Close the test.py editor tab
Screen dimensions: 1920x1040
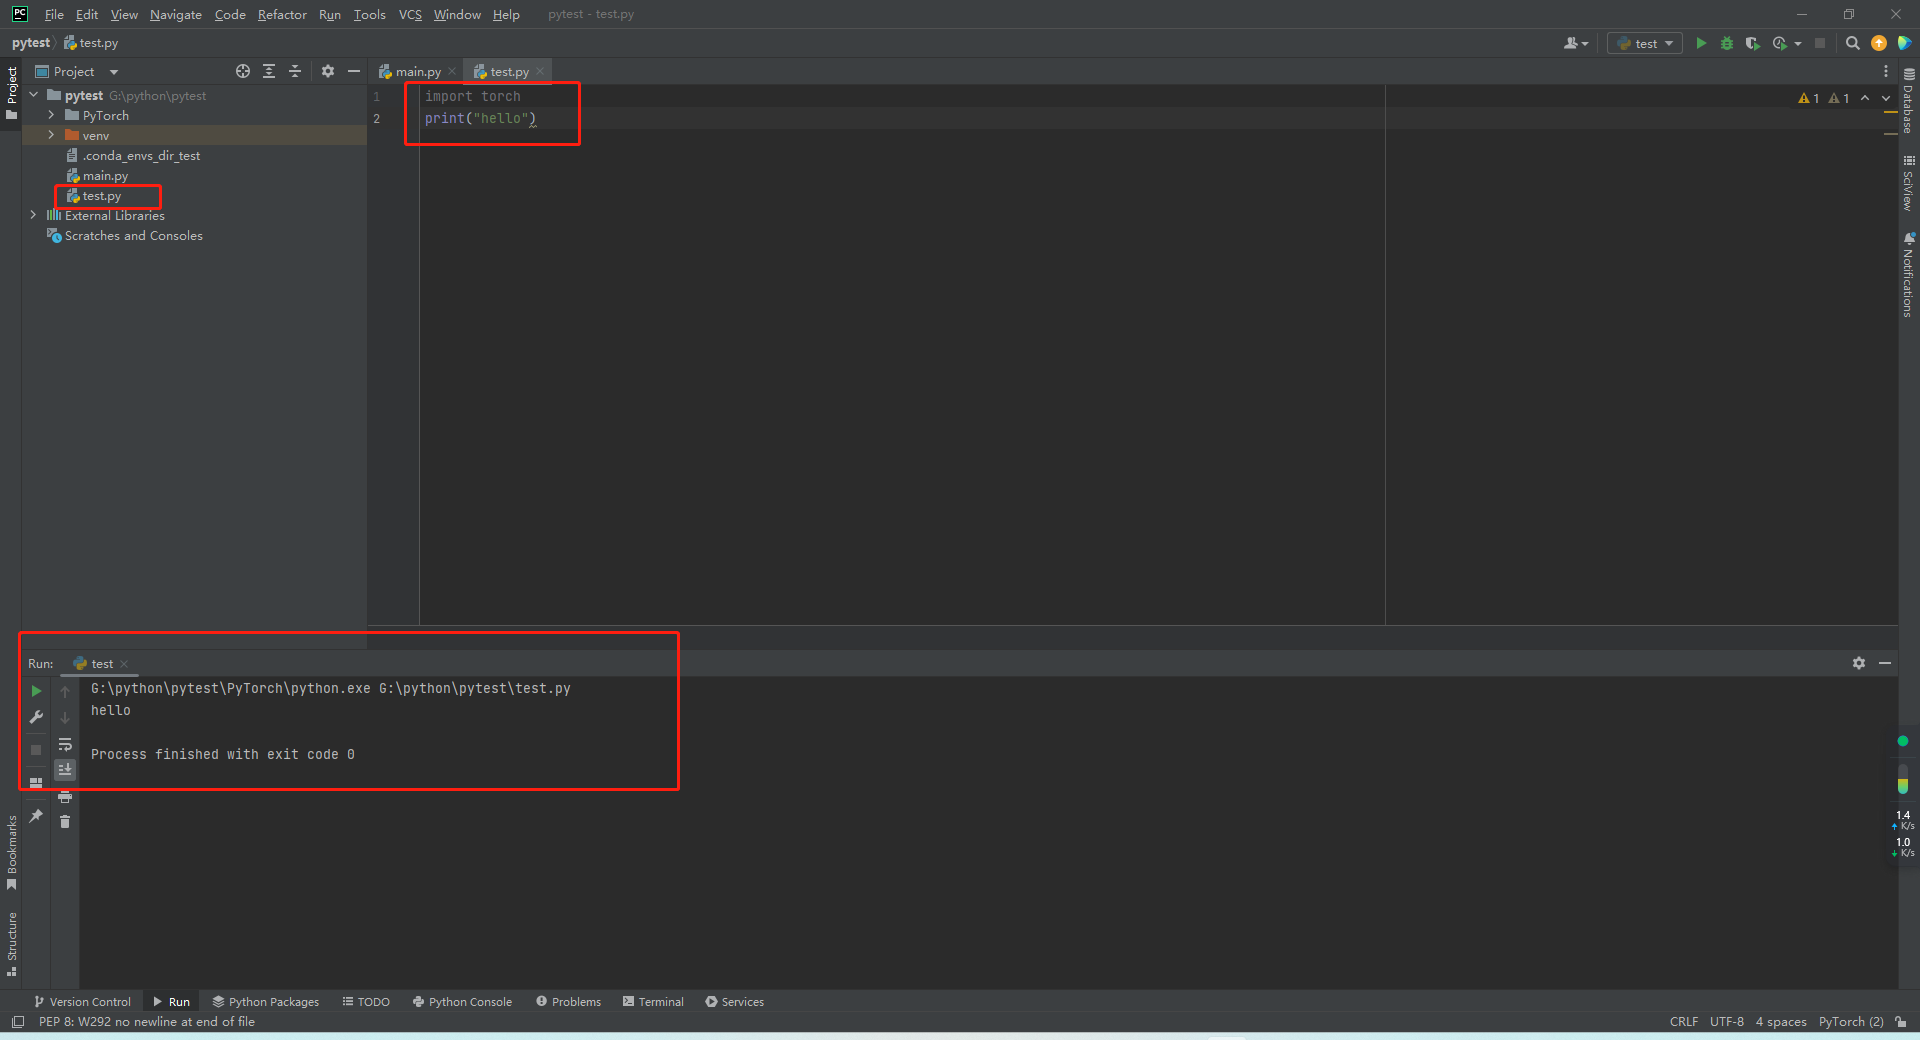[x=540, y=71]
